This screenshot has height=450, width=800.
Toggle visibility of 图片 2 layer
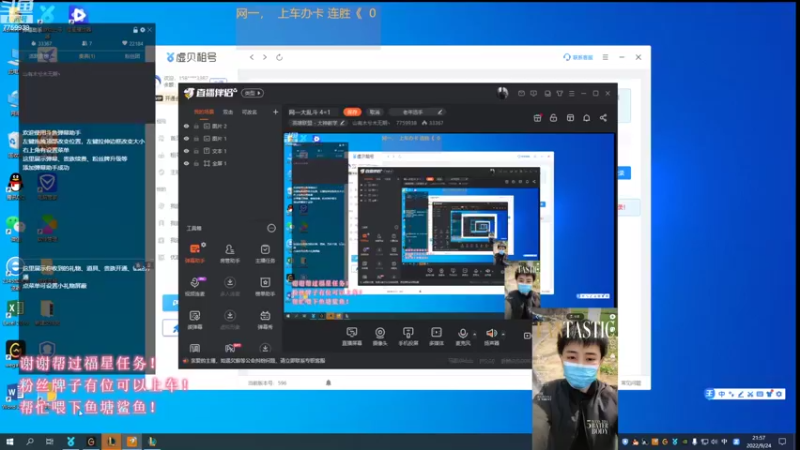[x=186, y=126]
